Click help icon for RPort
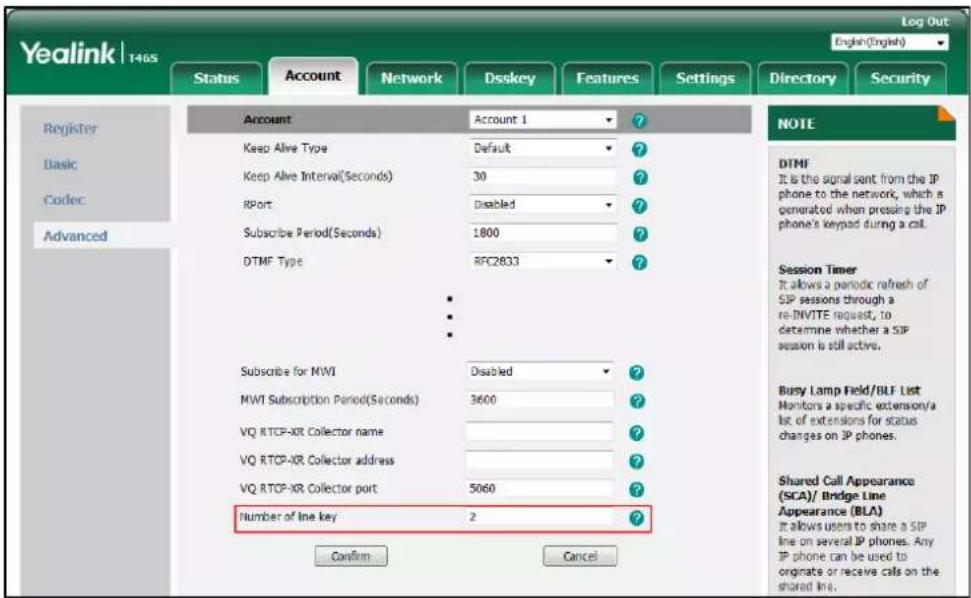This screenshot has height=598, width=971. [640, 206]
